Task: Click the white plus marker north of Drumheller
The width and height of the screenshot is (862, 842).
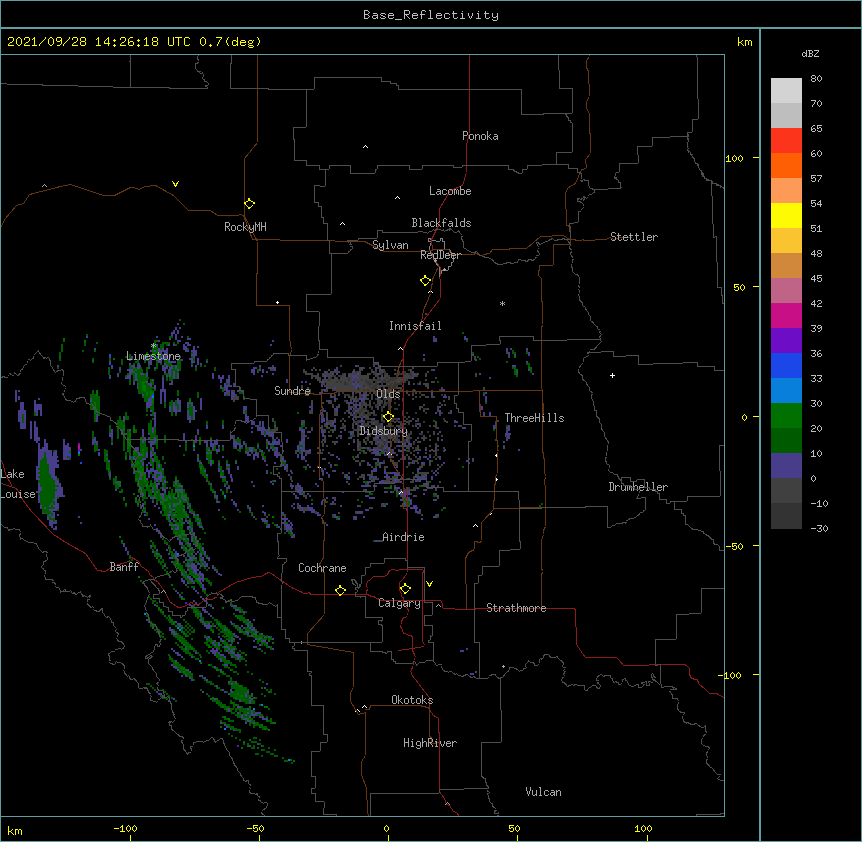Action: [x=612, y=375]
